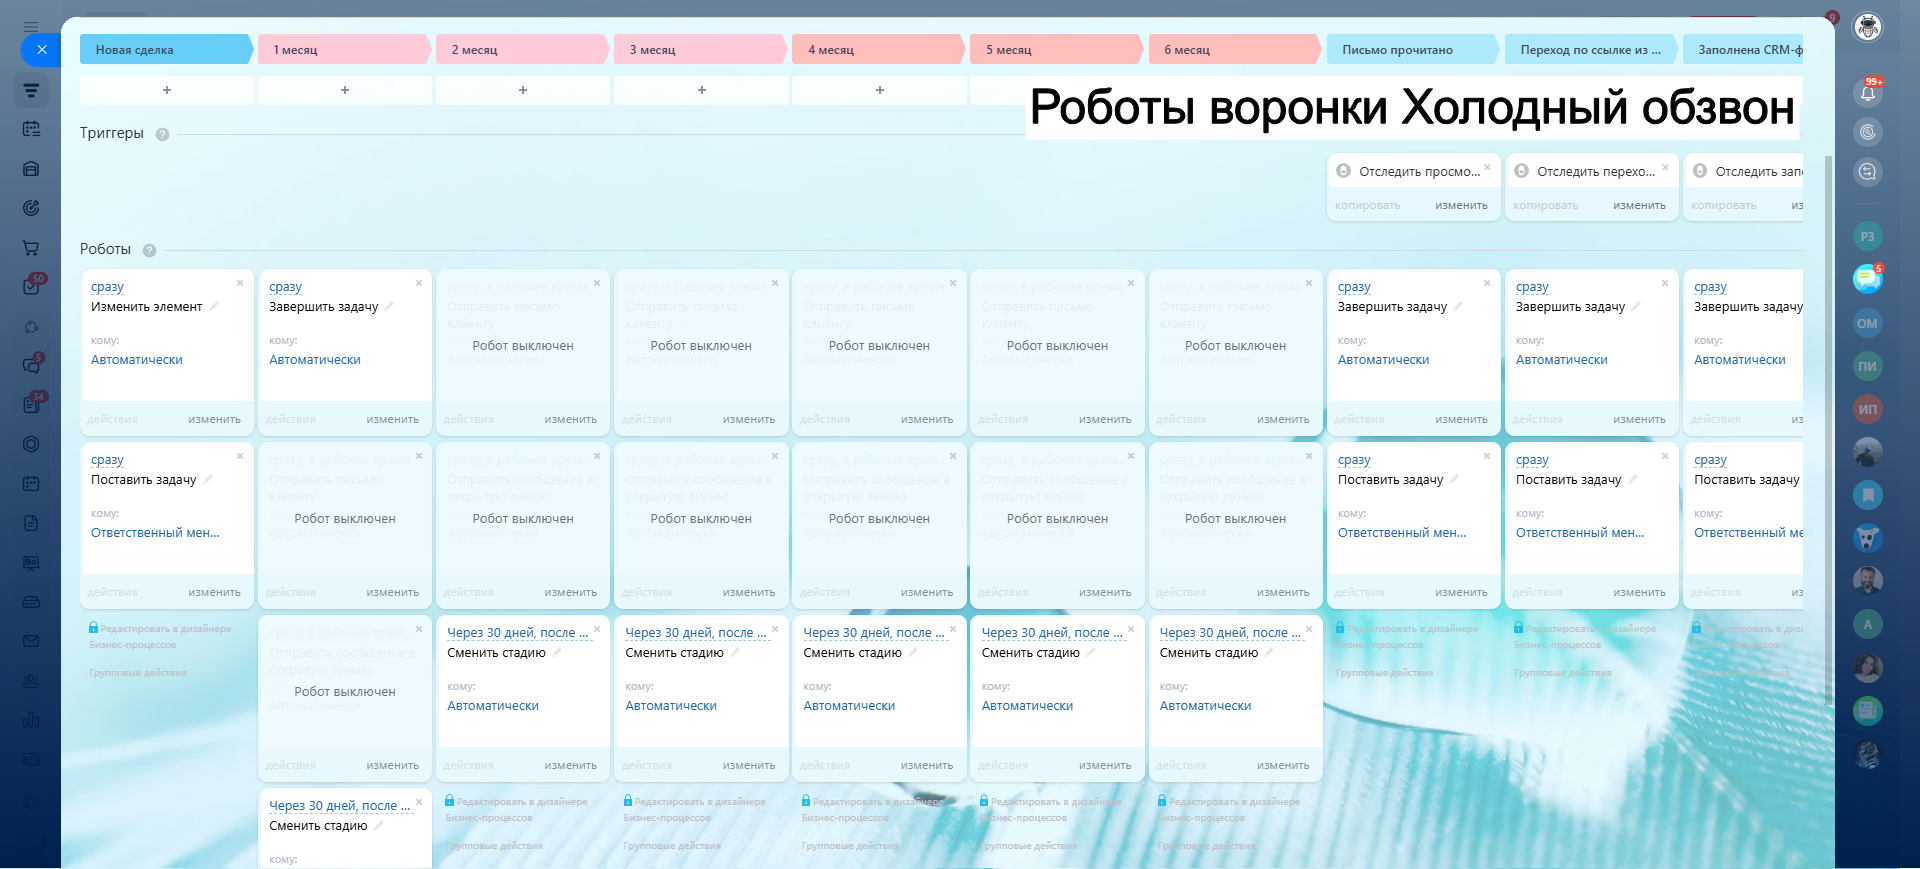Close the robots slider with the blue X
This screenshot has width=1920, height=869.
coord(41,49)
